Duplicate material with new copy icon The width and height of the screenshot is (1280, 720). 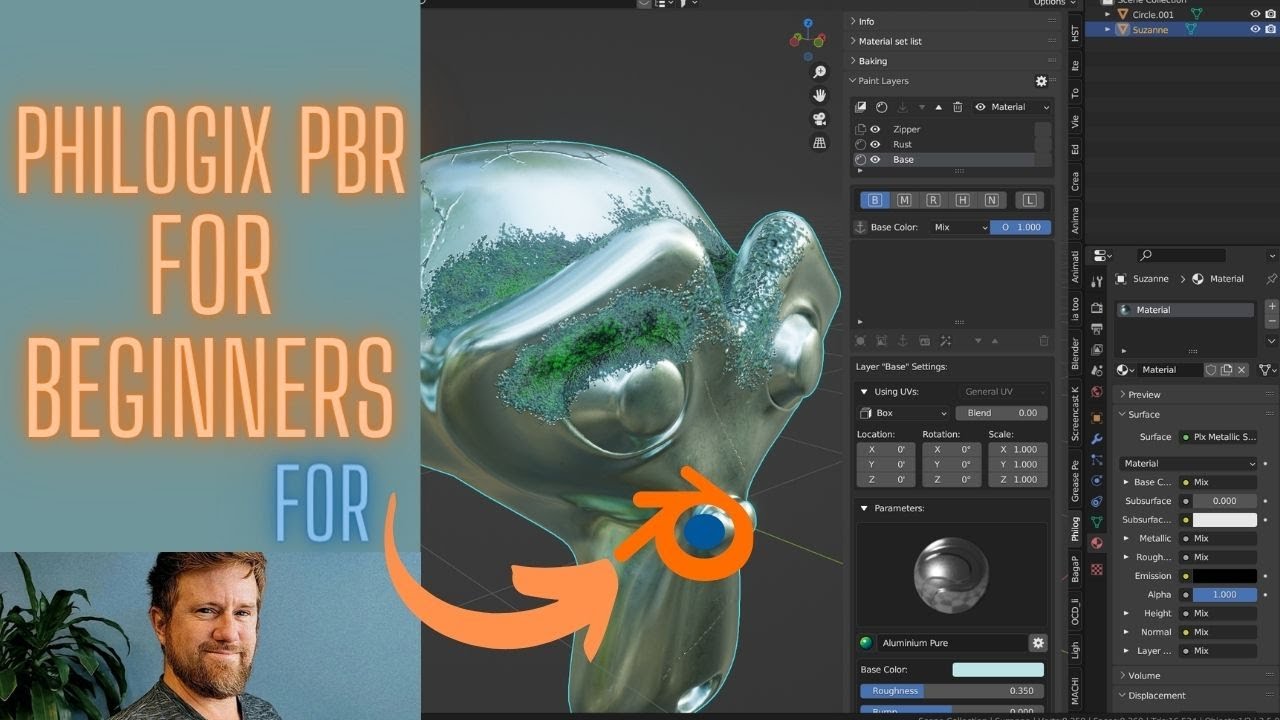click(x=1226, y=370)
